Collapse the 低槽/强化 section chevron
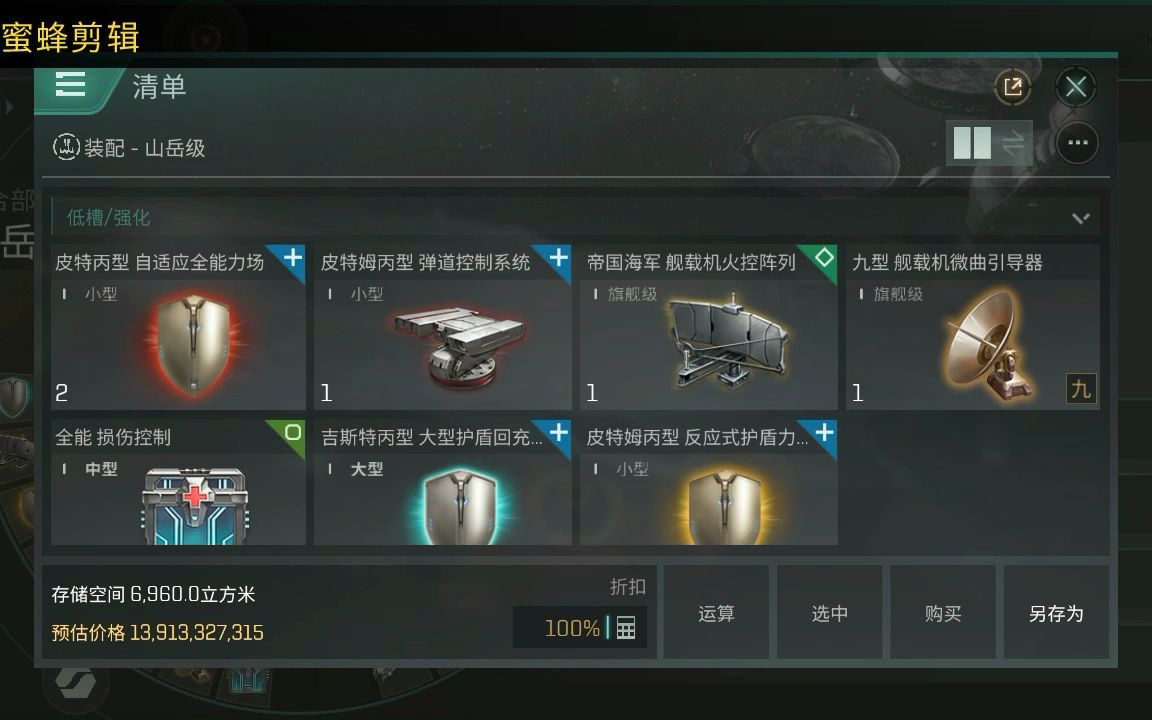Image resolution: width=1152 pixels, height=720 pixels. coord(1080,218)
